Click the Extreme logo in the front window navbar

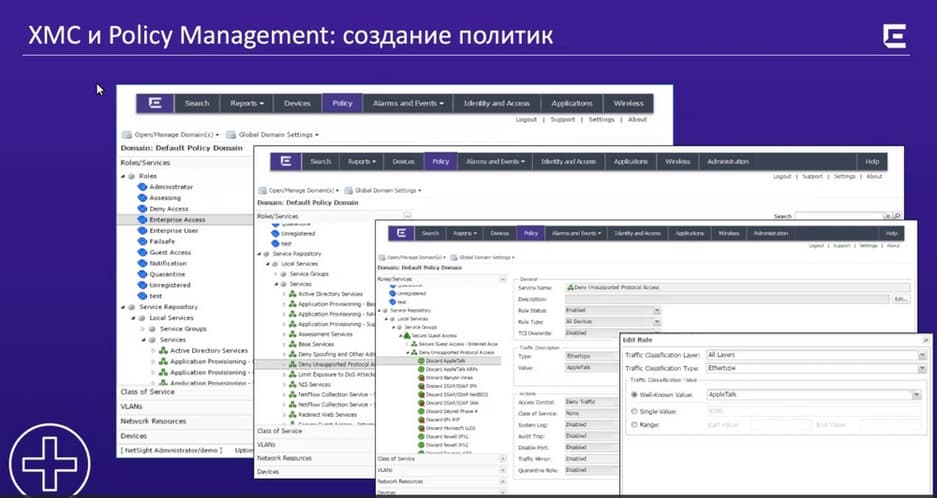(x=401, y=233)
